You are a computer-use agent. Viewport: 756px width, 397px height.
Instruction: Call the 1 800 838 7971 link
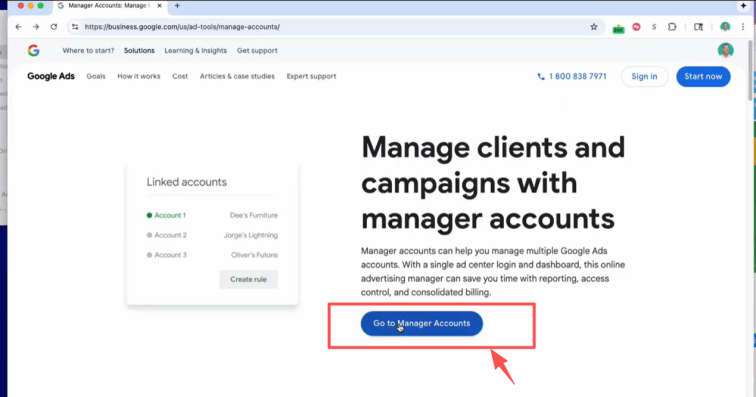pyautogui.click(x=572, y=76)
